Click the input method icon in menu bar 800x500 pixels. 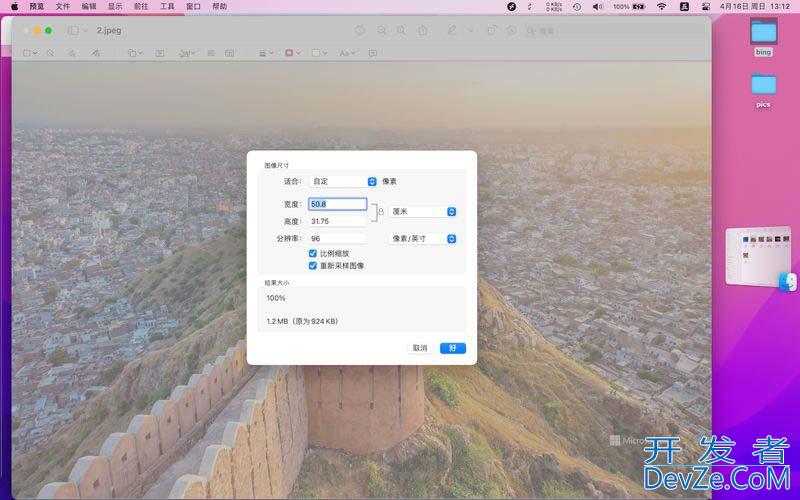(684, 7)
